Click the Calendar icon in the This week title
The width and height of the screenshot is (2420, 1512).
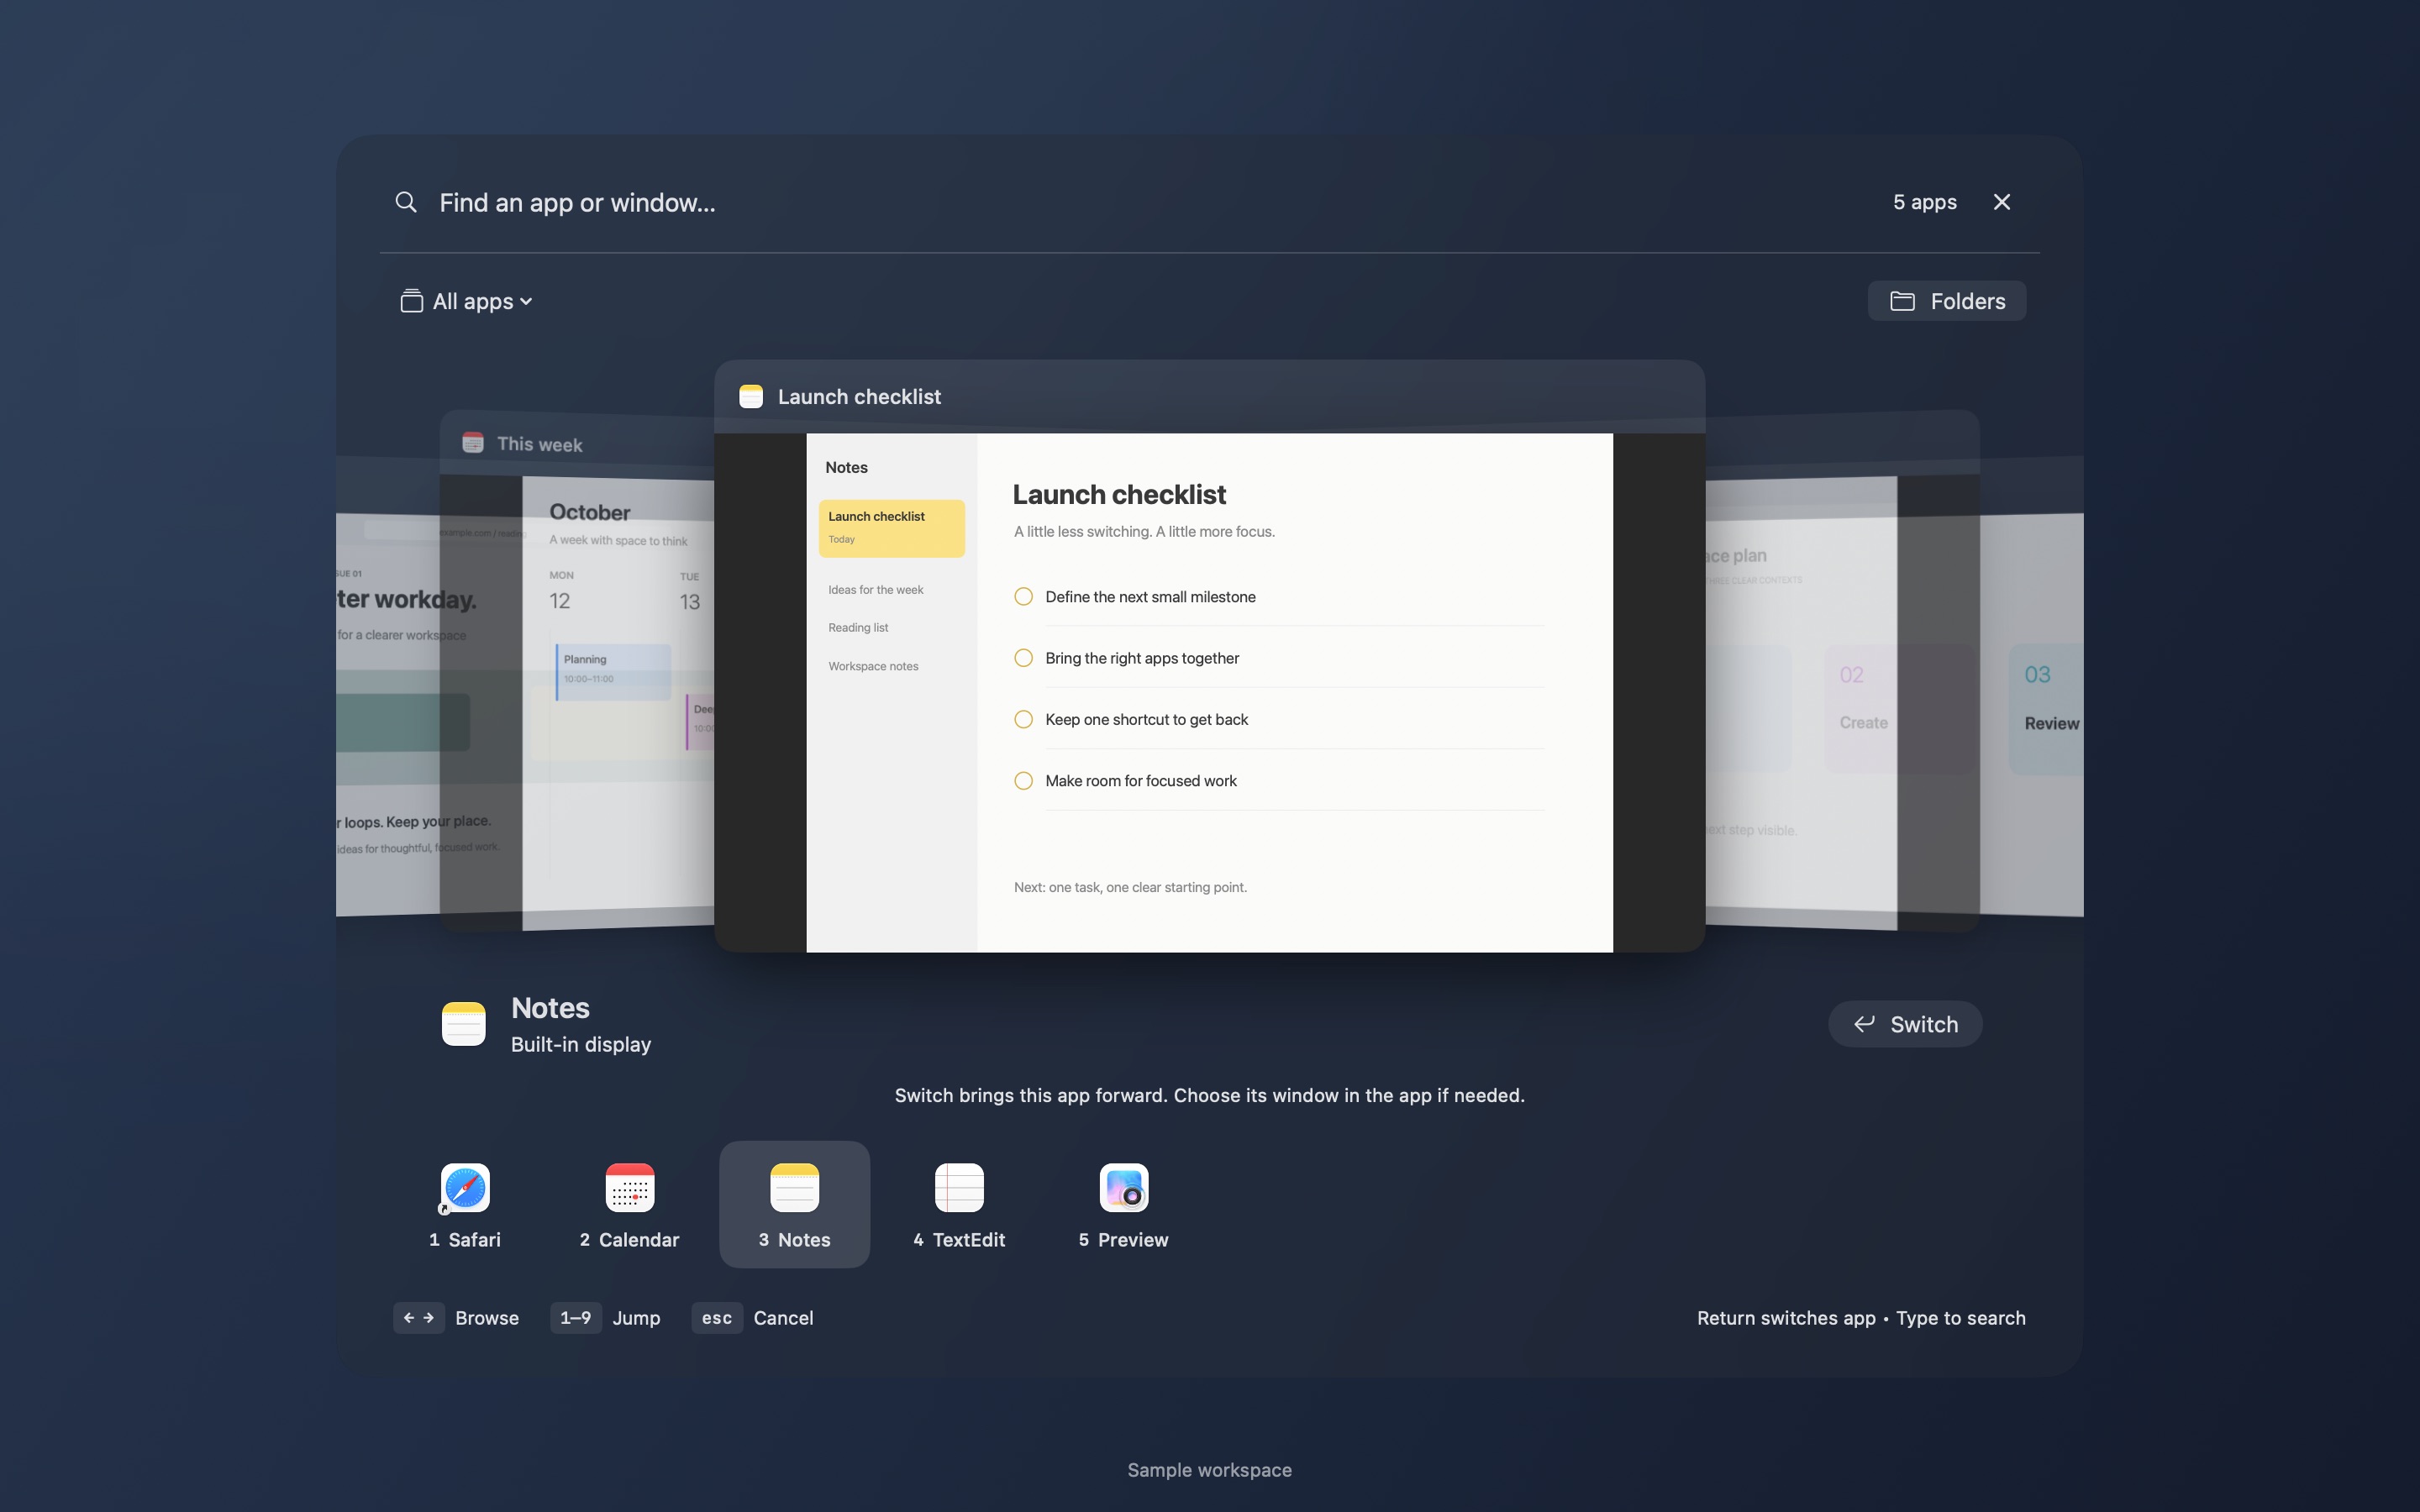click(x=473, y=442)
